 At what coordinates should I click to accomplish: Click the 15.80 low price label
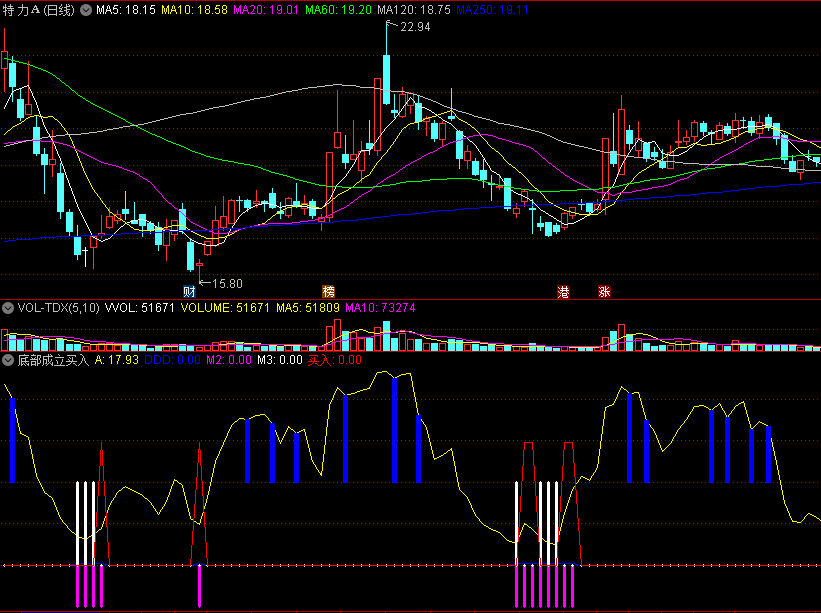pyautogui.click(x=227, y=284)
